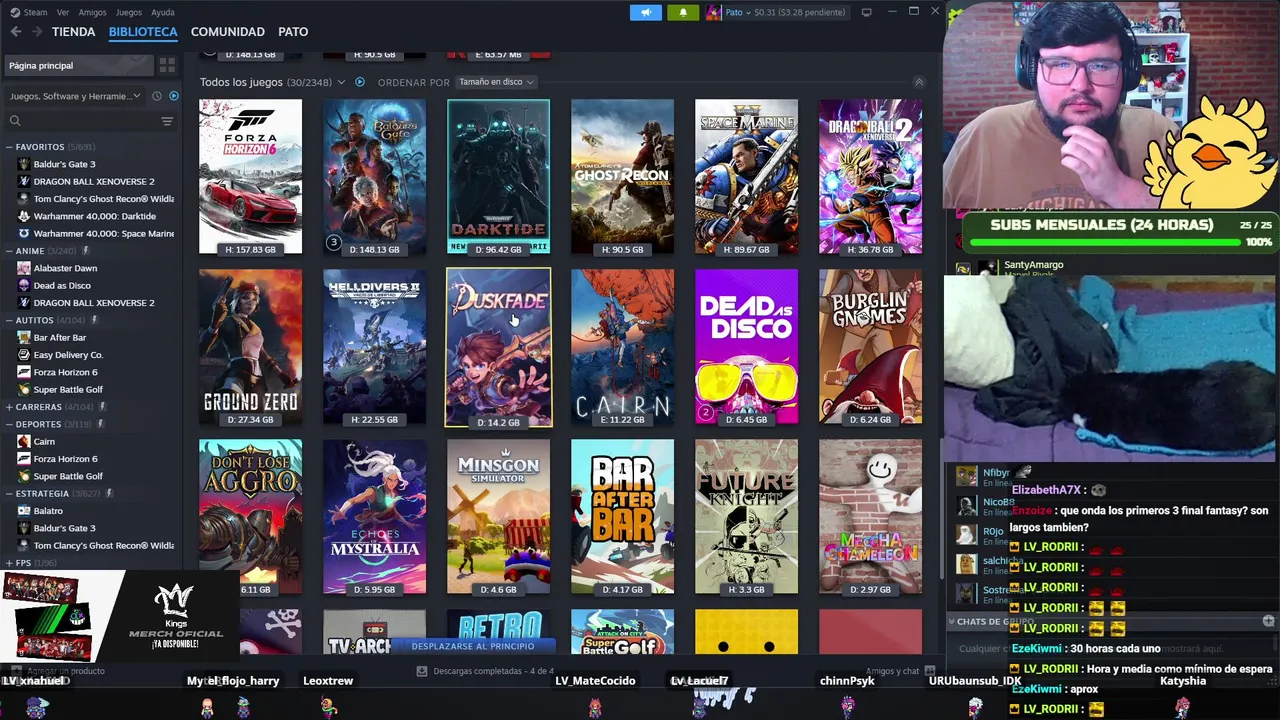This screenshot has width=1280, height=720.
Task: Open the Pato account wallet button
Action: tap(776, 12)
